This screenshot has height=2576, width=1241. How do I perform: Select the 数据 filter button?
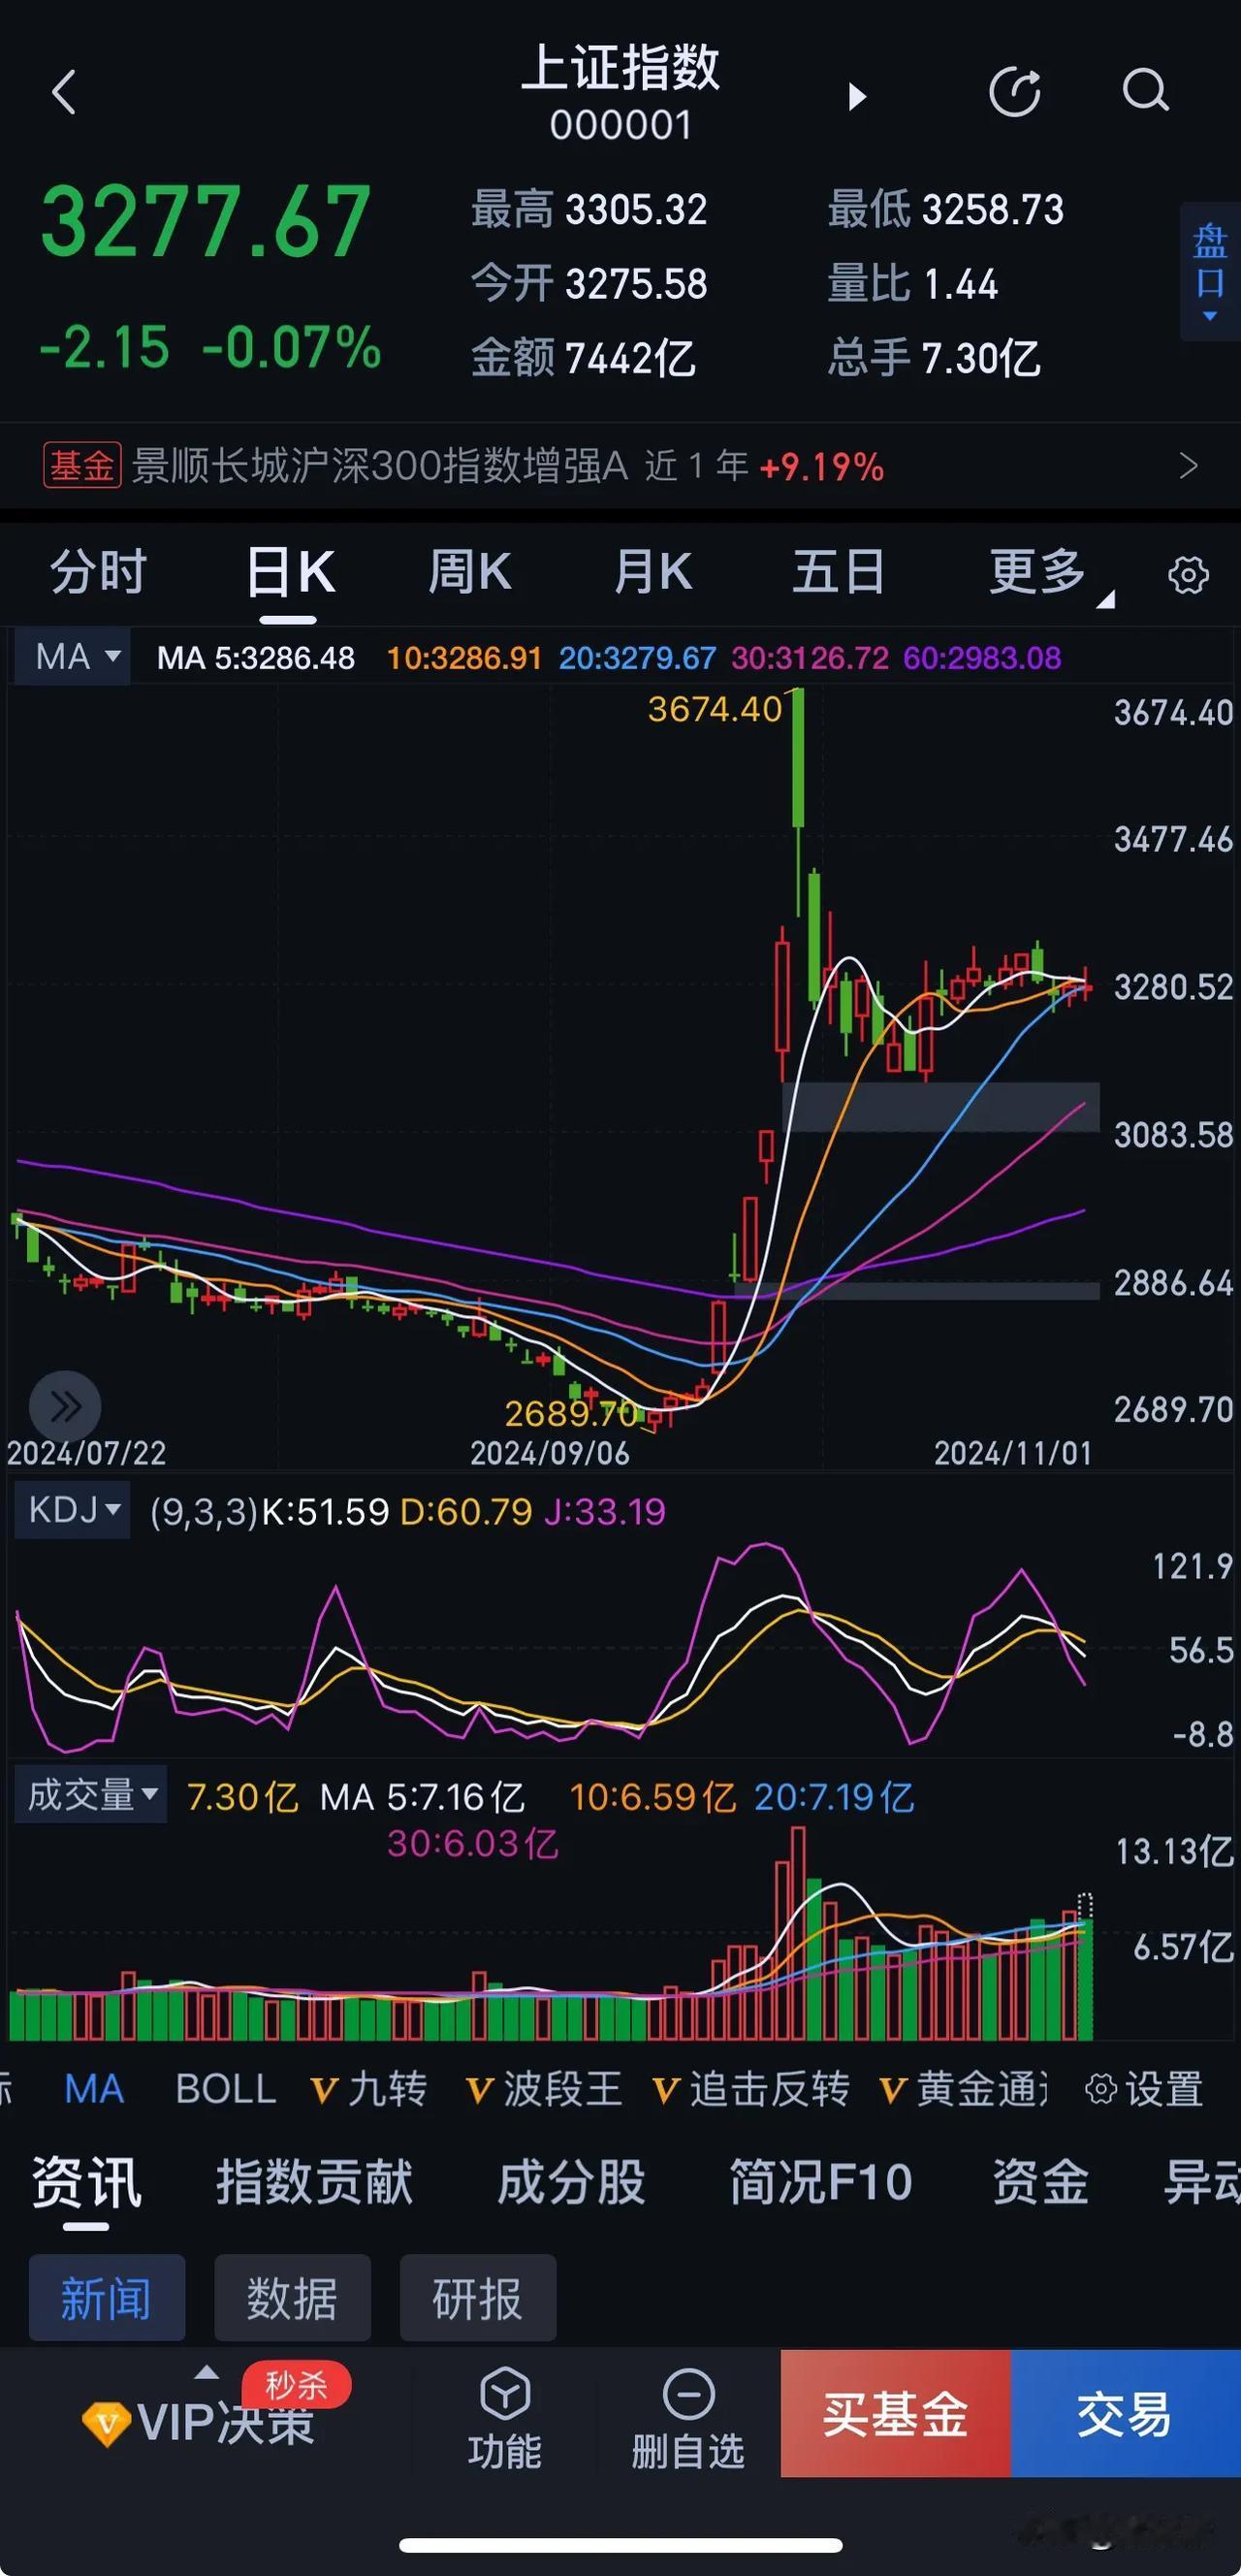pyautogui.click(x=292, y=2299)
